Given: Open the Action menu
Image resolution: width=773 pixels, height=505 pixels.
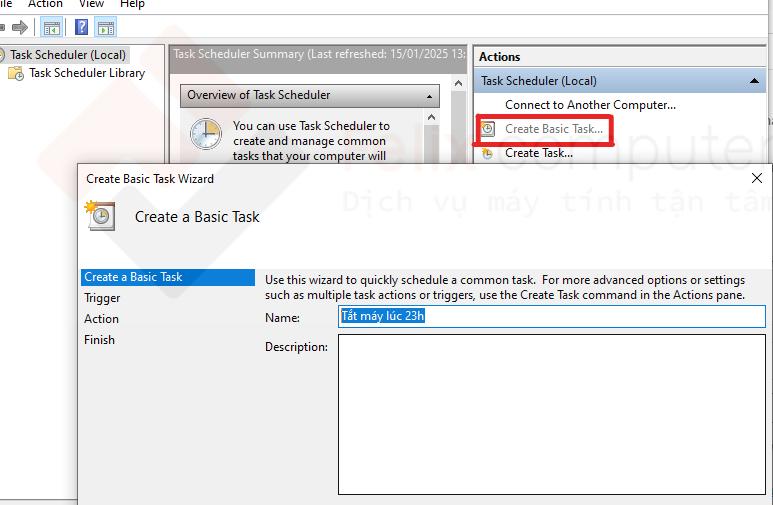Looking at the screenshot, I should coord(45,5).
